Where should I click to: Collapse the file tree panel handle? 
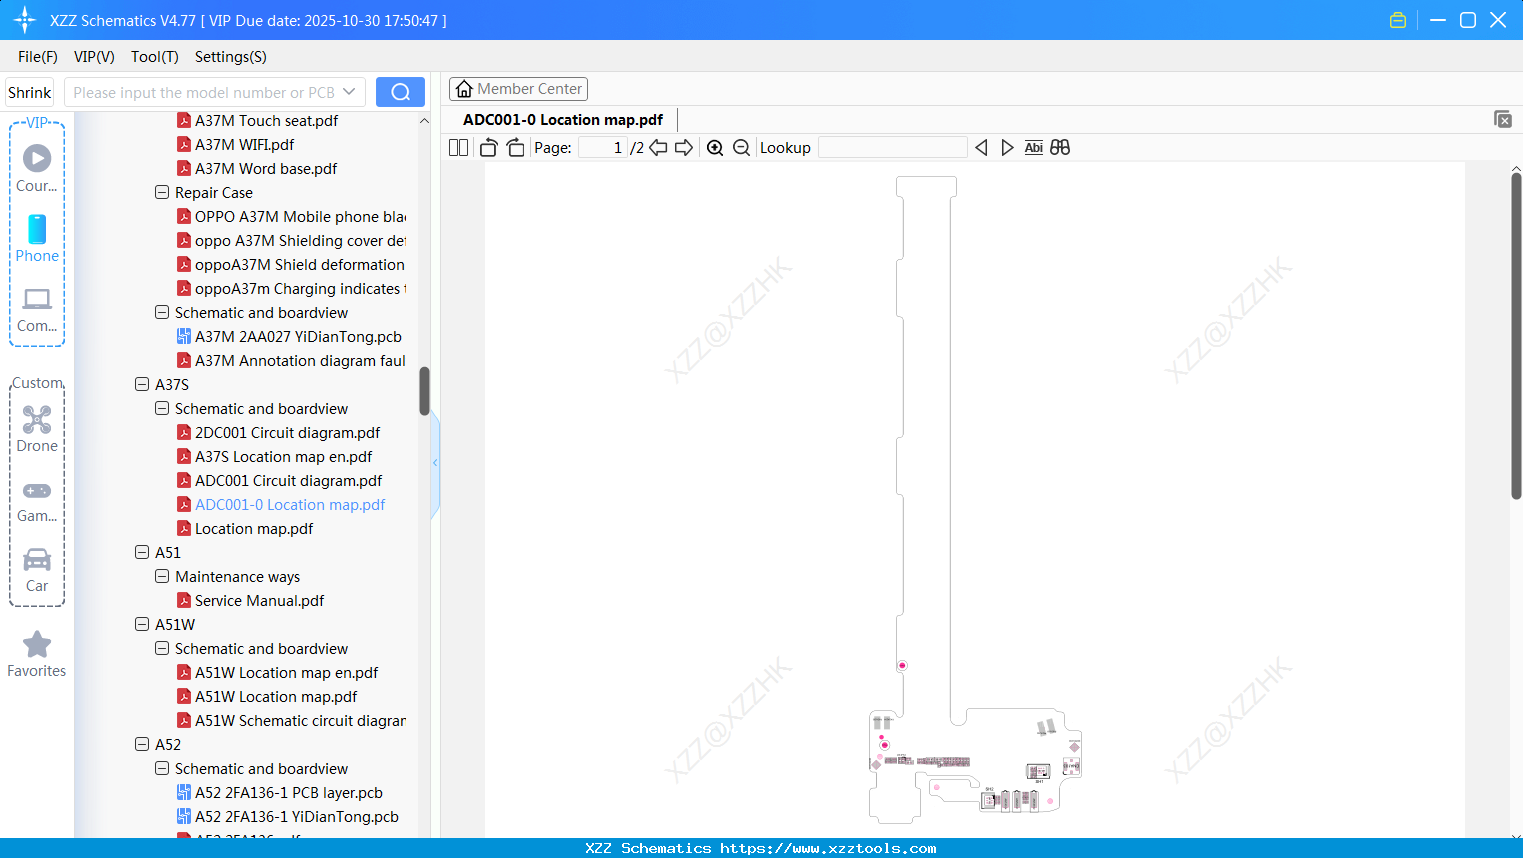click(435, 463)
